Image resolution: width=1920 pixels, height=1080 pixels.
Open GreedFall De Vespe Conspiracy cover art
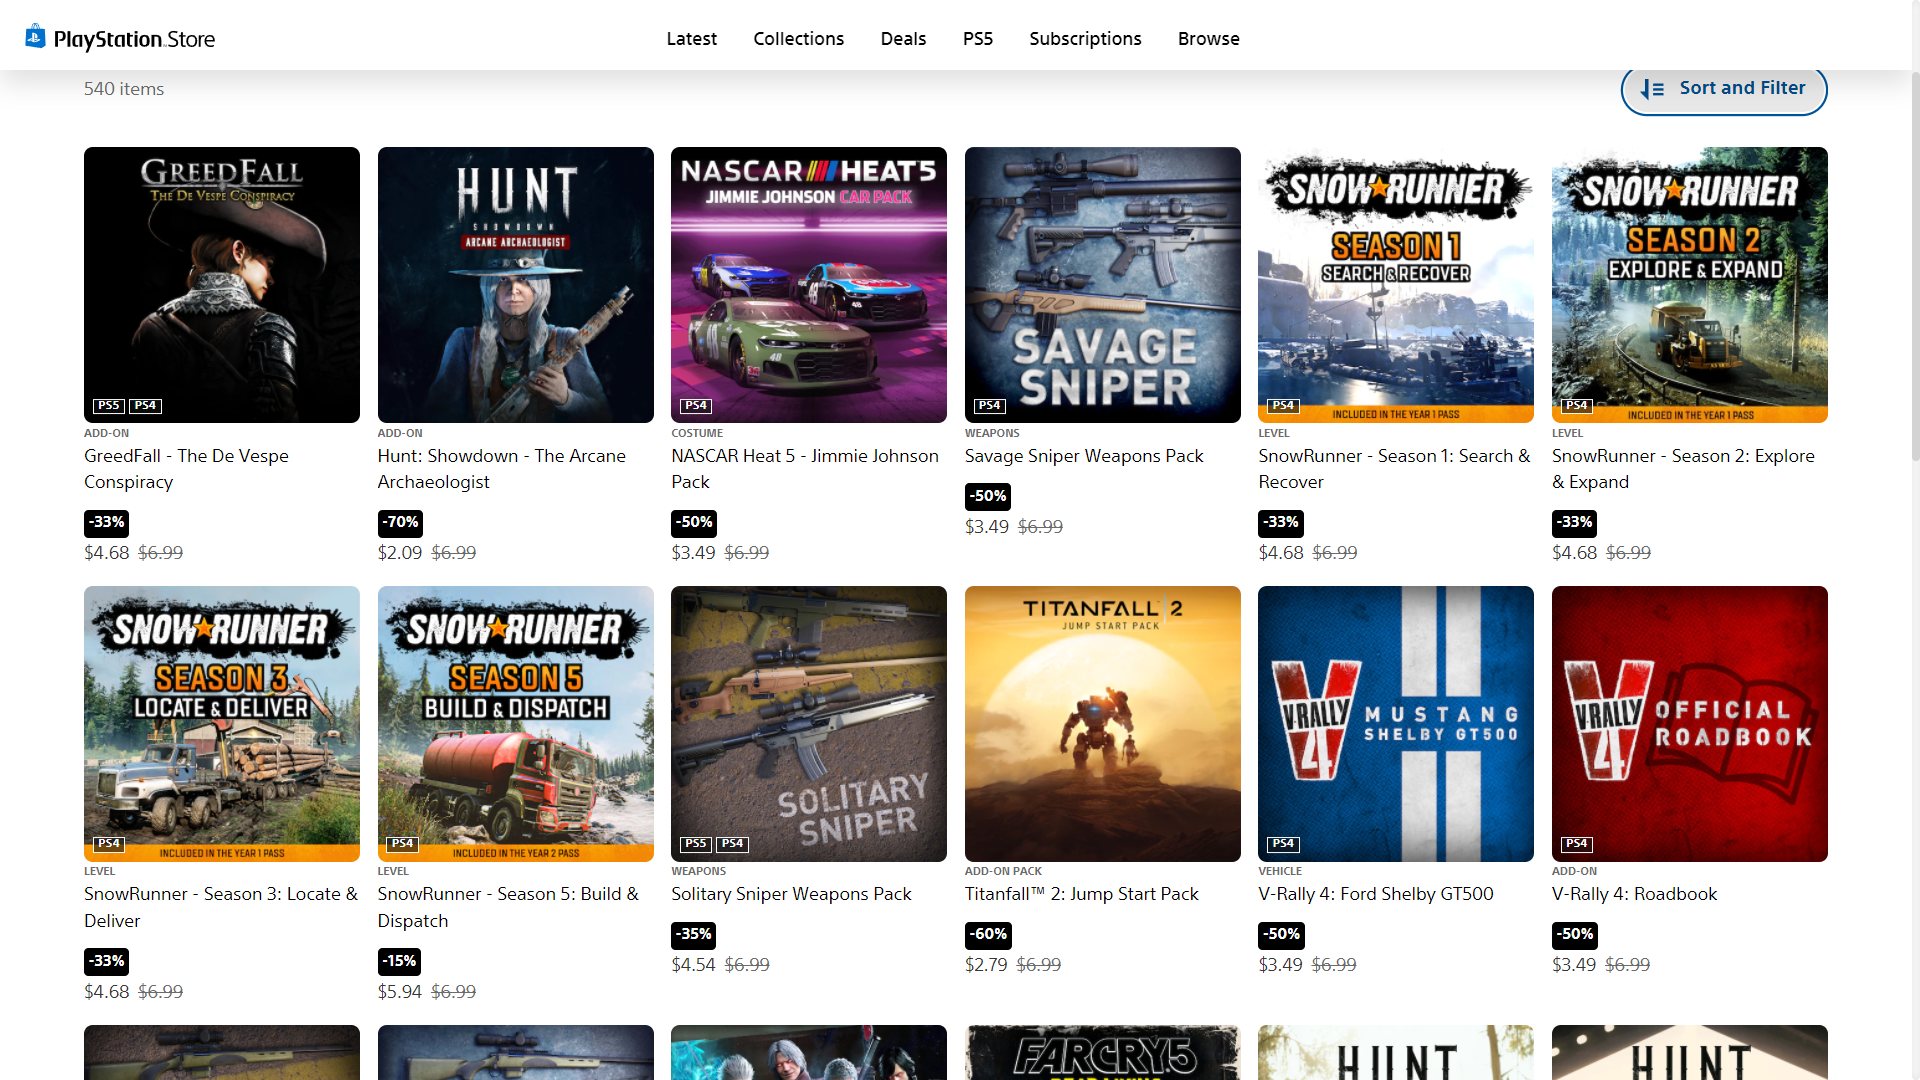coord(222,284)
